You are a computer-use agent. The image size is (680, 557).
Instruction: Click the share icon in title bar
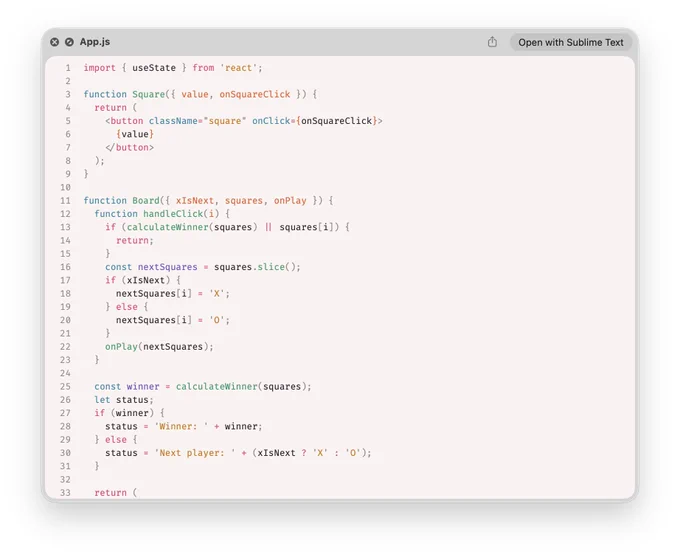pos(492,42)
